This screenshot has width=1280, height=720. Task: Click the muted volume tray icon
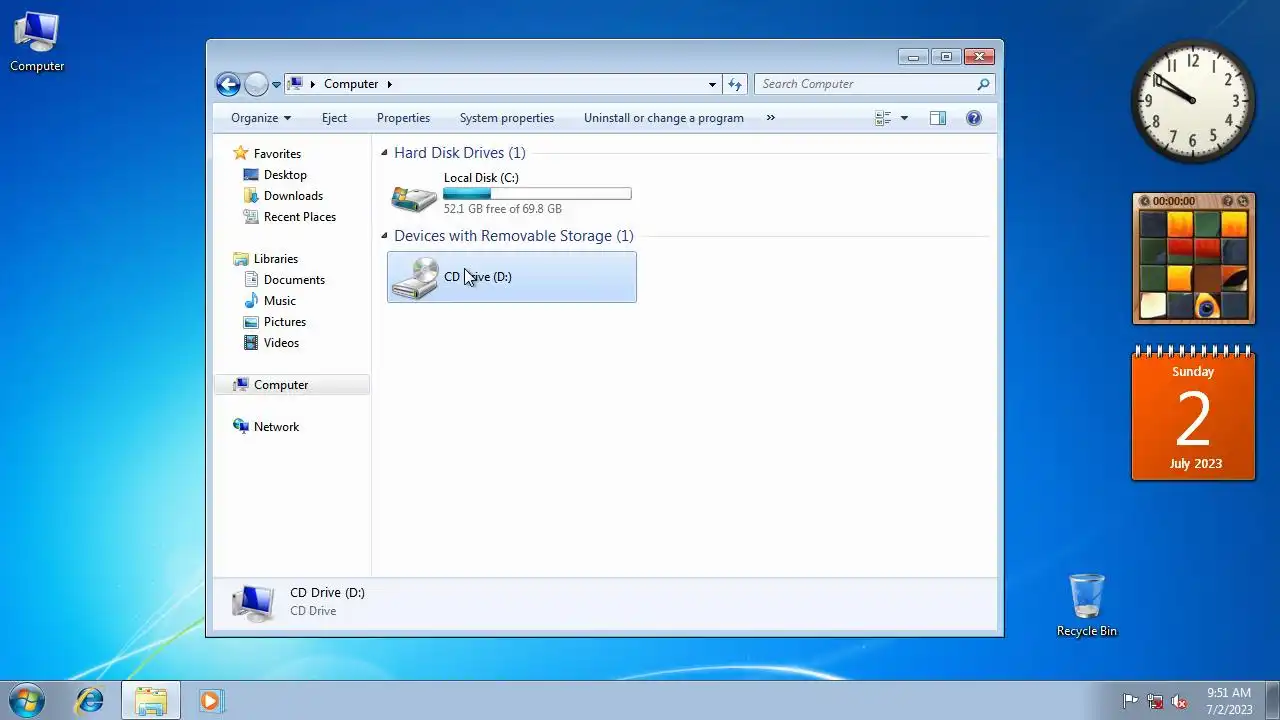(x=1179, y=701)
